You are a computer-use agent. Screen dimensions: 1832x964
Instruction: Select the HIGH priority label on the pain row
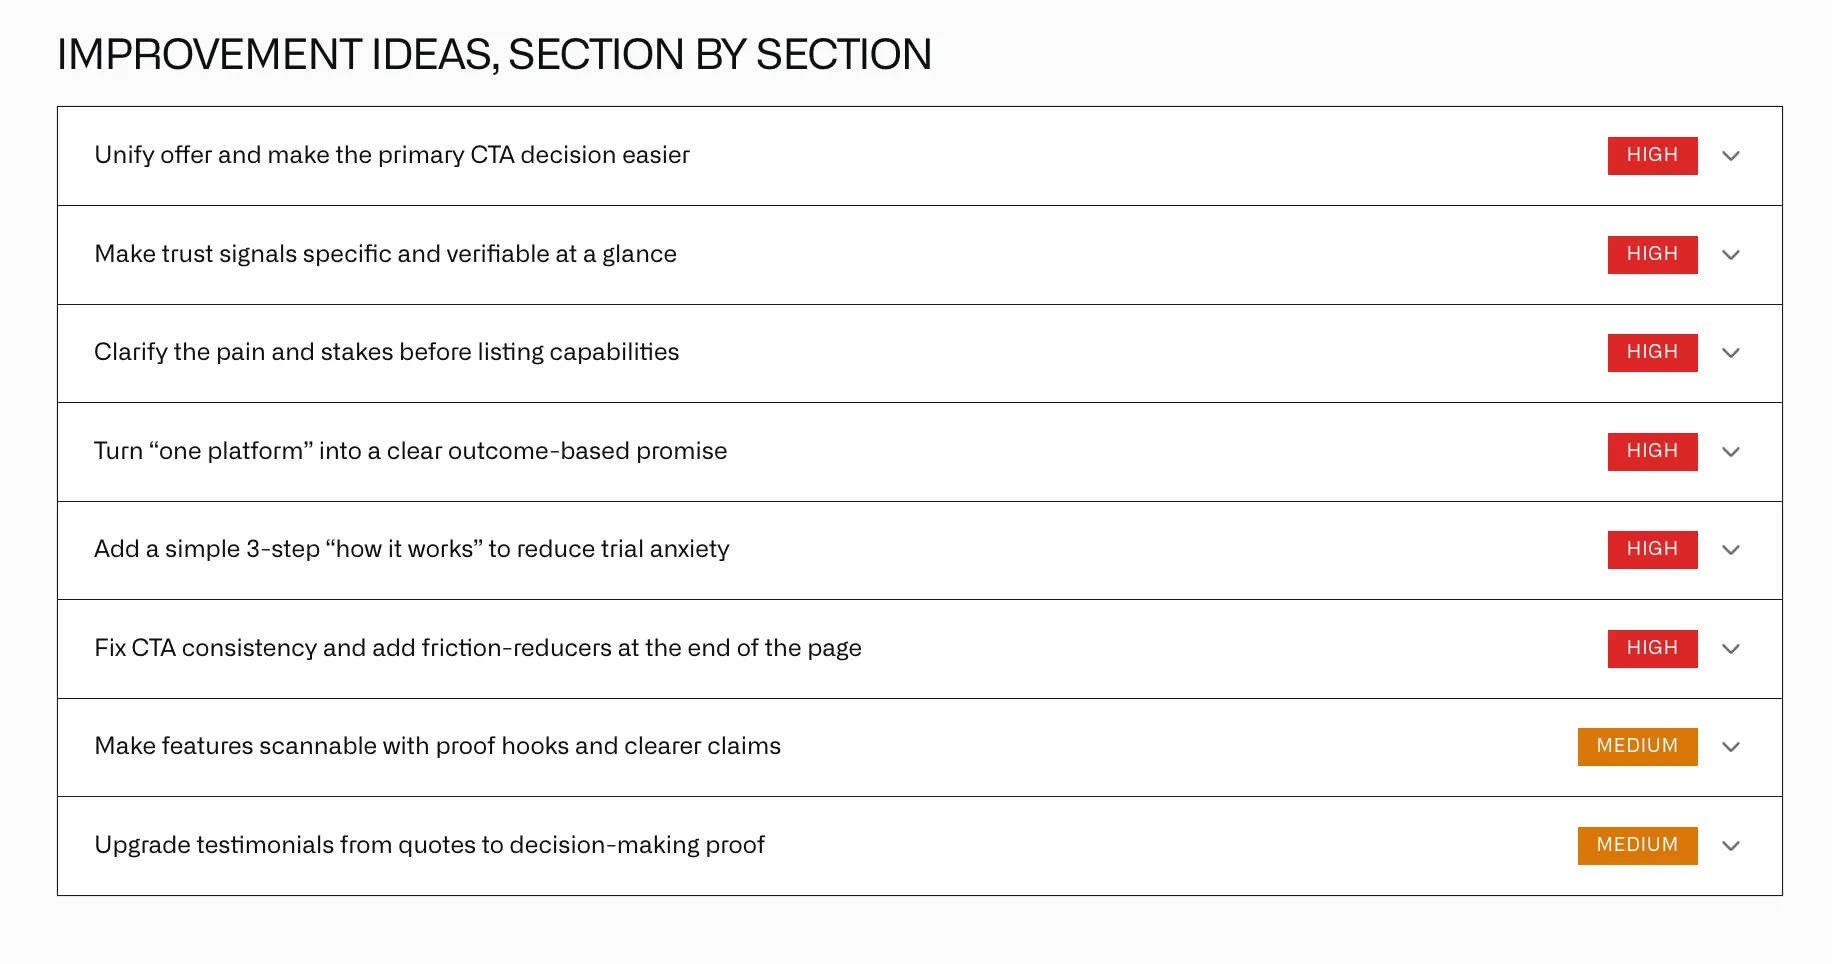pos(1652,352)
